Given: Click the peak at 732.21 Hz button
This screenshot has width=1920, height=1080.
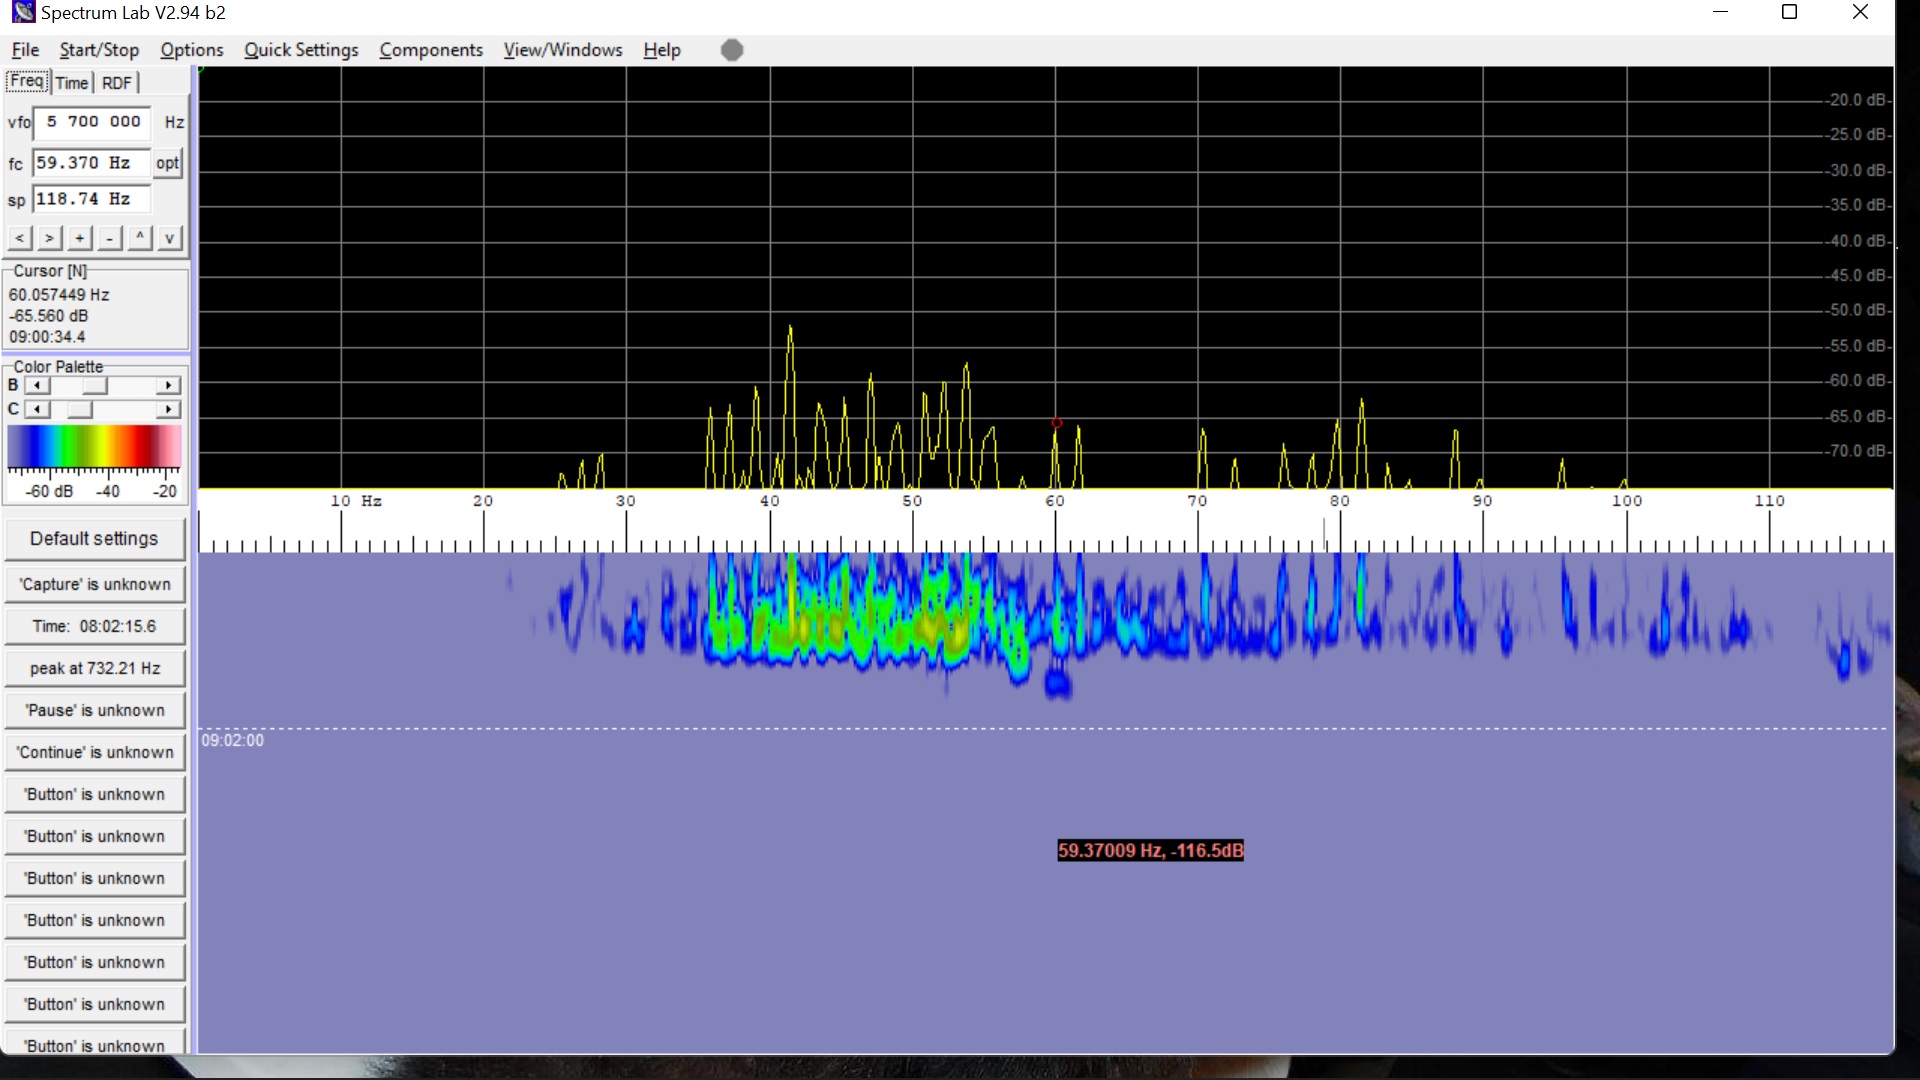Looking at the screenshot, I should pos(95,668).
